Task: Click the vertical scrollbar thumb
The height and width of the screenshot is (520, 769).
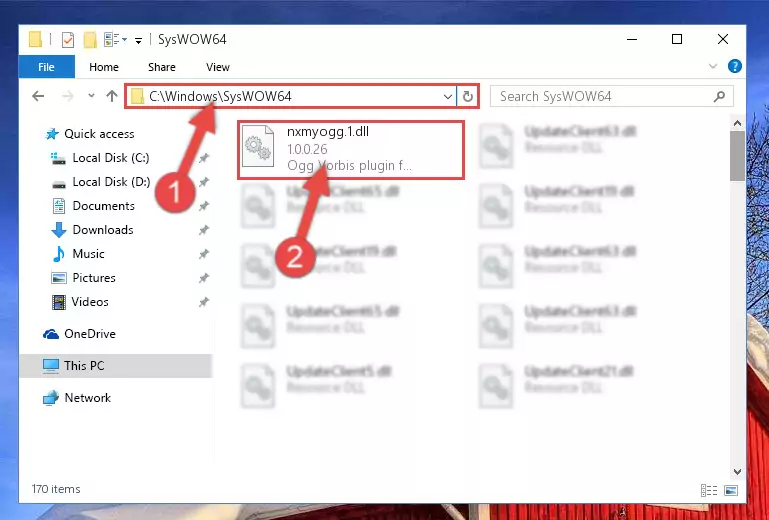Action: [x=737, y=156]
